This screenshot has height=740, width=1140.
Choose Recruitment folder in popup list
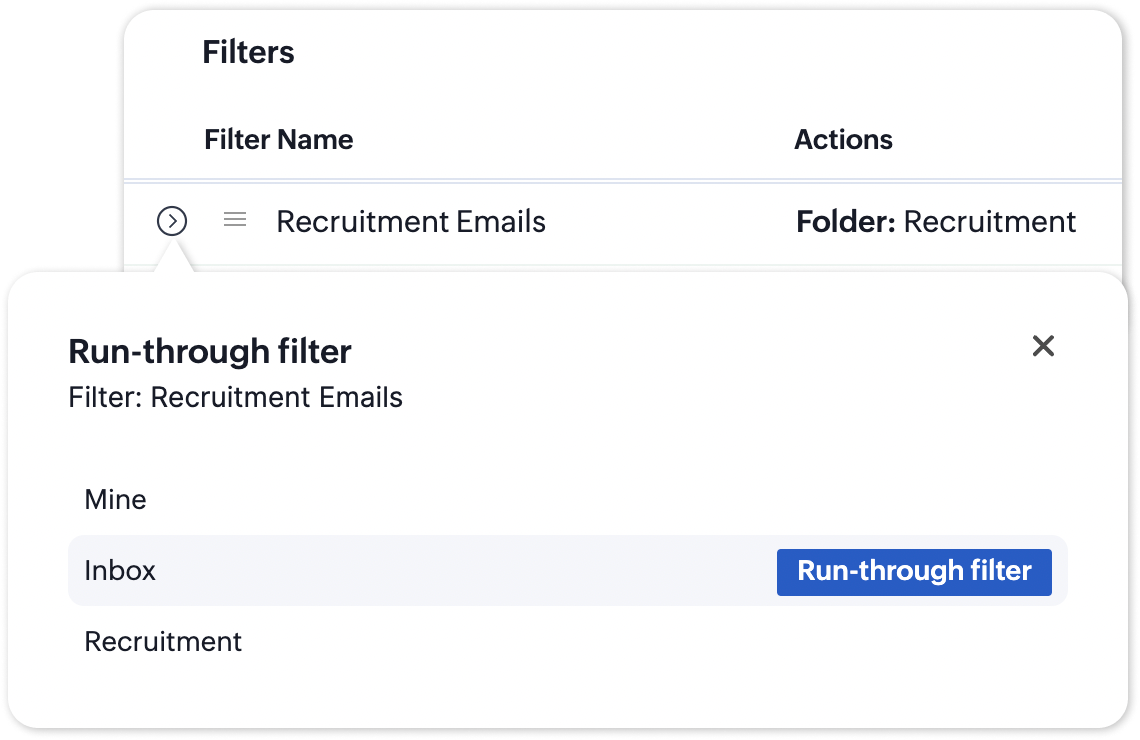pos(163,641)
